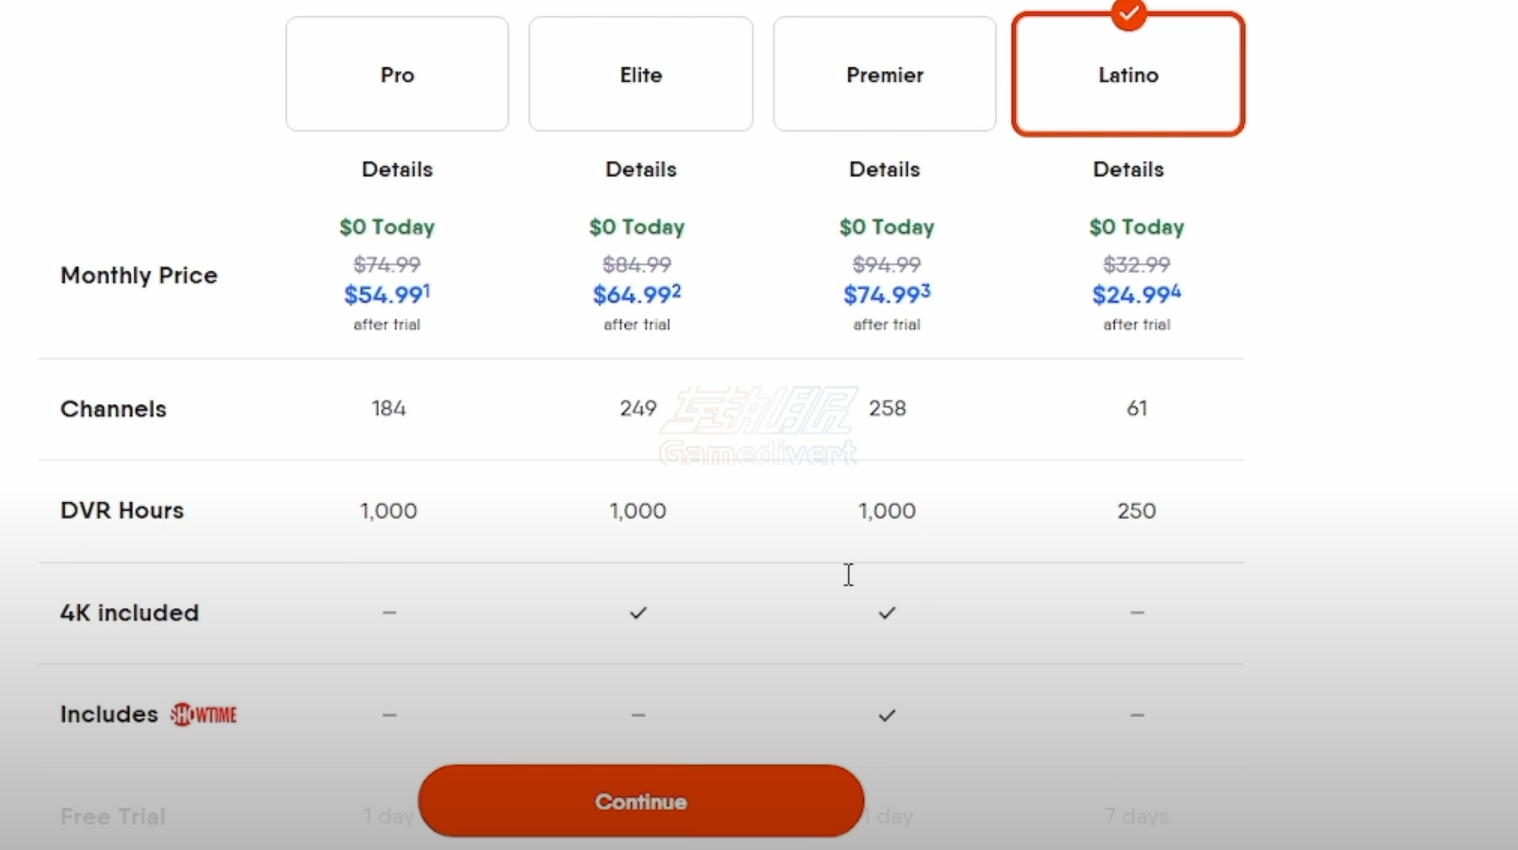The image size is (1518, 850).
Task: Click the Elite 4K included checkmark
Action: (x=638, y=612)
